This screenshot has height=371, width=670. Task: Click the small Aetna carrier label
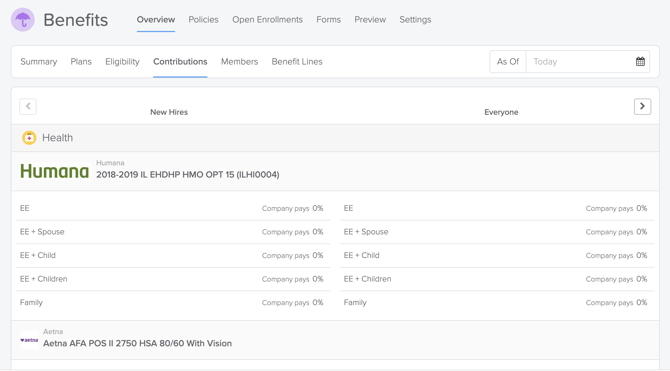[53, 332]
